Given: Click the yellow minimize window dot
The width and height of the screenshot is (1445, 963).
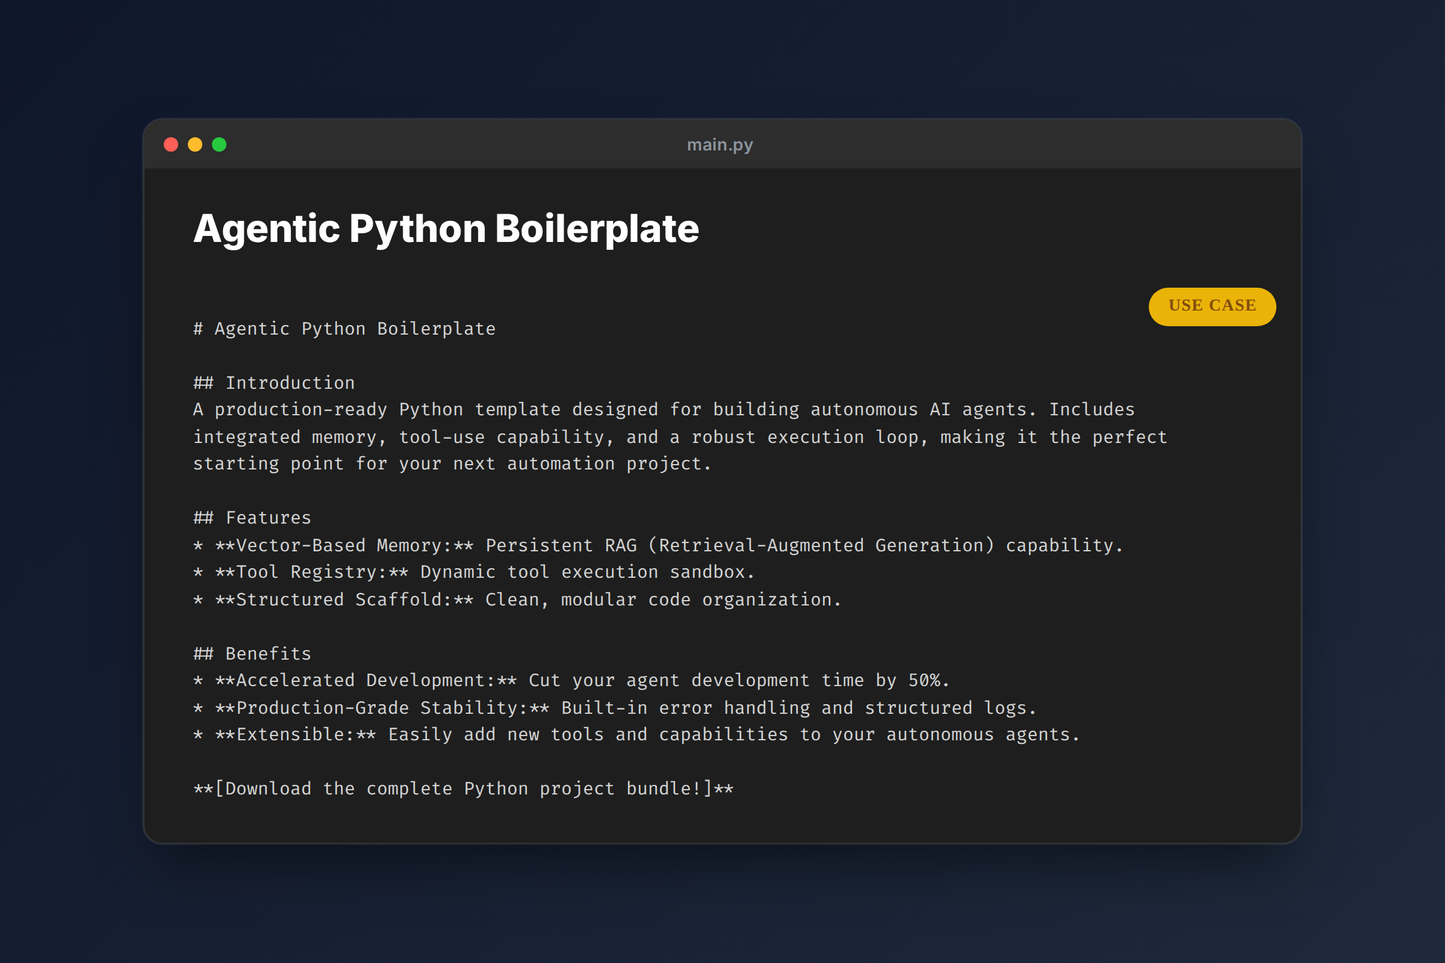Looking at the screenshot, I should tap(195, 145).
